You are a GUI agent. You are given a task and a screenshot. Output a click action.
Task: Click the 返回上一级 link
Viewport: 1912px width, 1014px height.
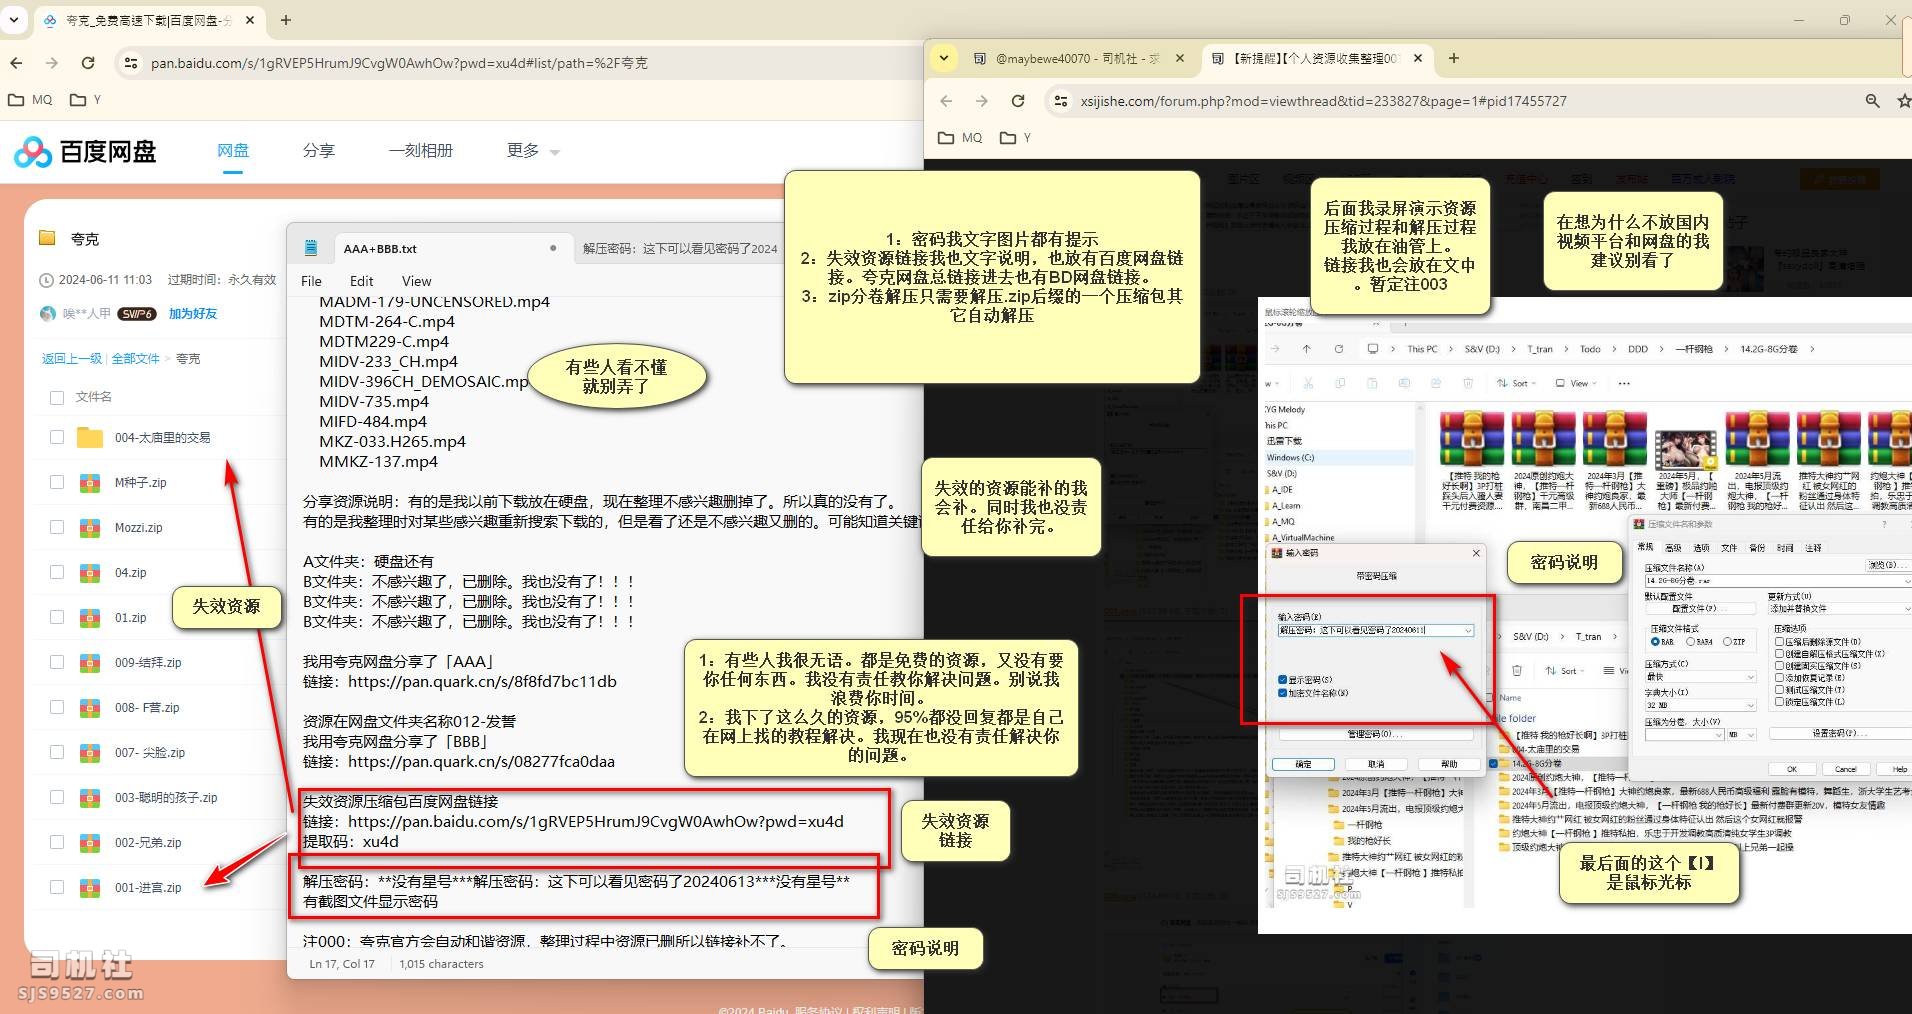point(71,359)
